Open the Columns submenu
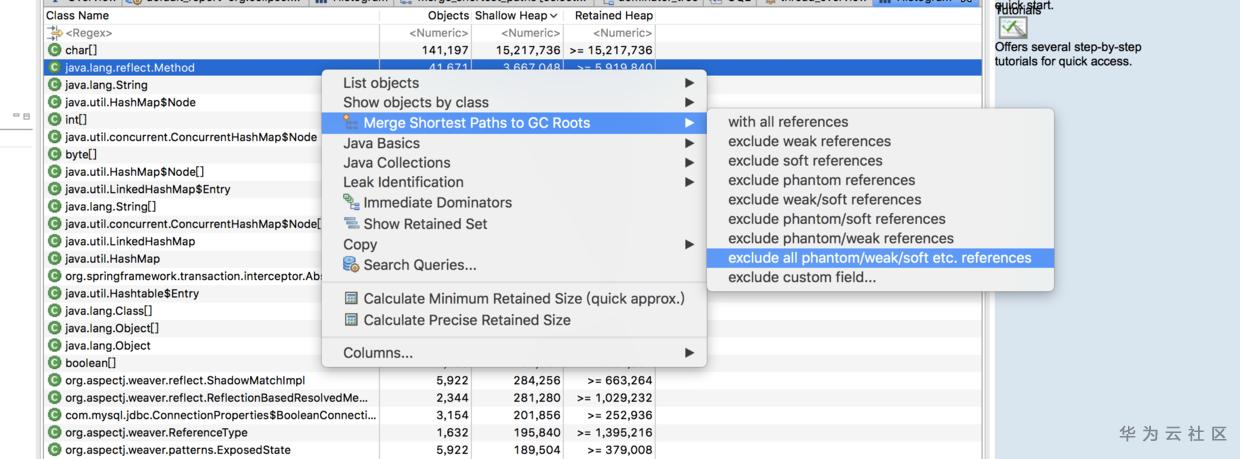 point(689,353)
